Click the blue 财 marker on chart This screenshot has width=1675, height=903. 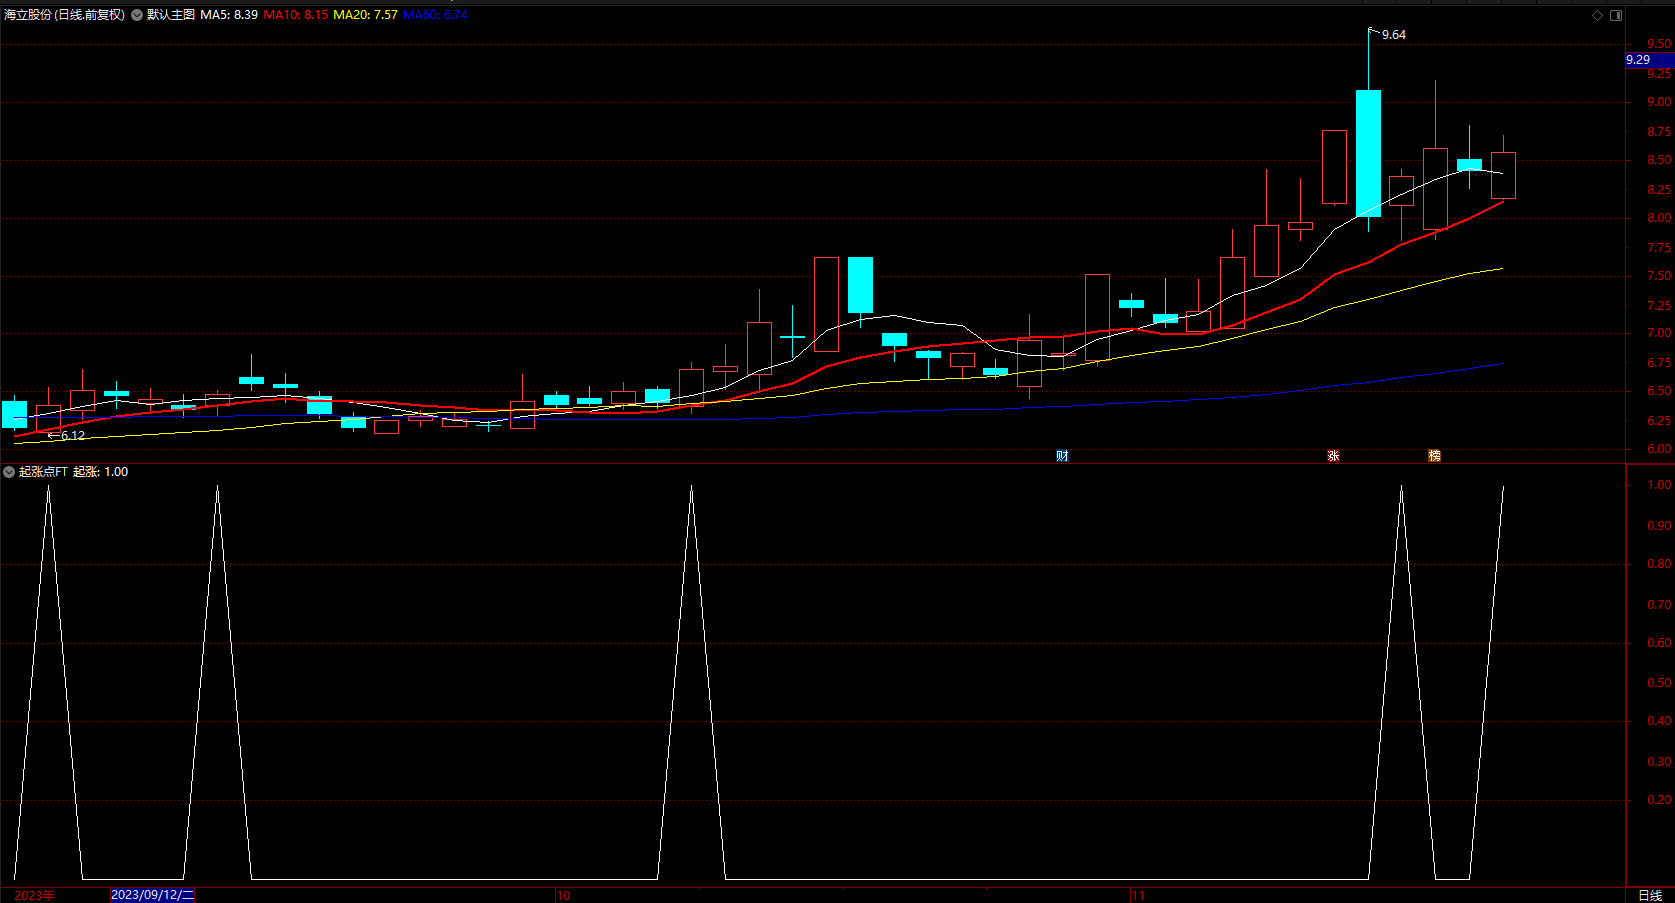pyautogui.click(x=1062, y=456)
